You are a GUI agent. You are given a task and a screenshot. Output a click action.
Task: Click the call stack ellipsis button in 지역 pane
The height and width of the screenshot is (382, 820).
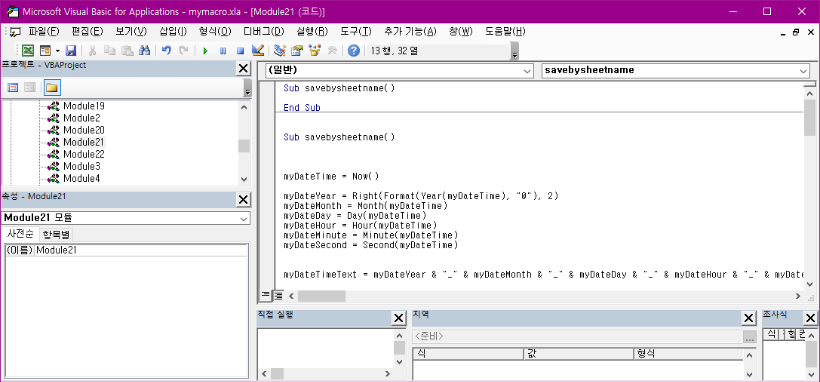pyautogui.click(x=749, y=336)
